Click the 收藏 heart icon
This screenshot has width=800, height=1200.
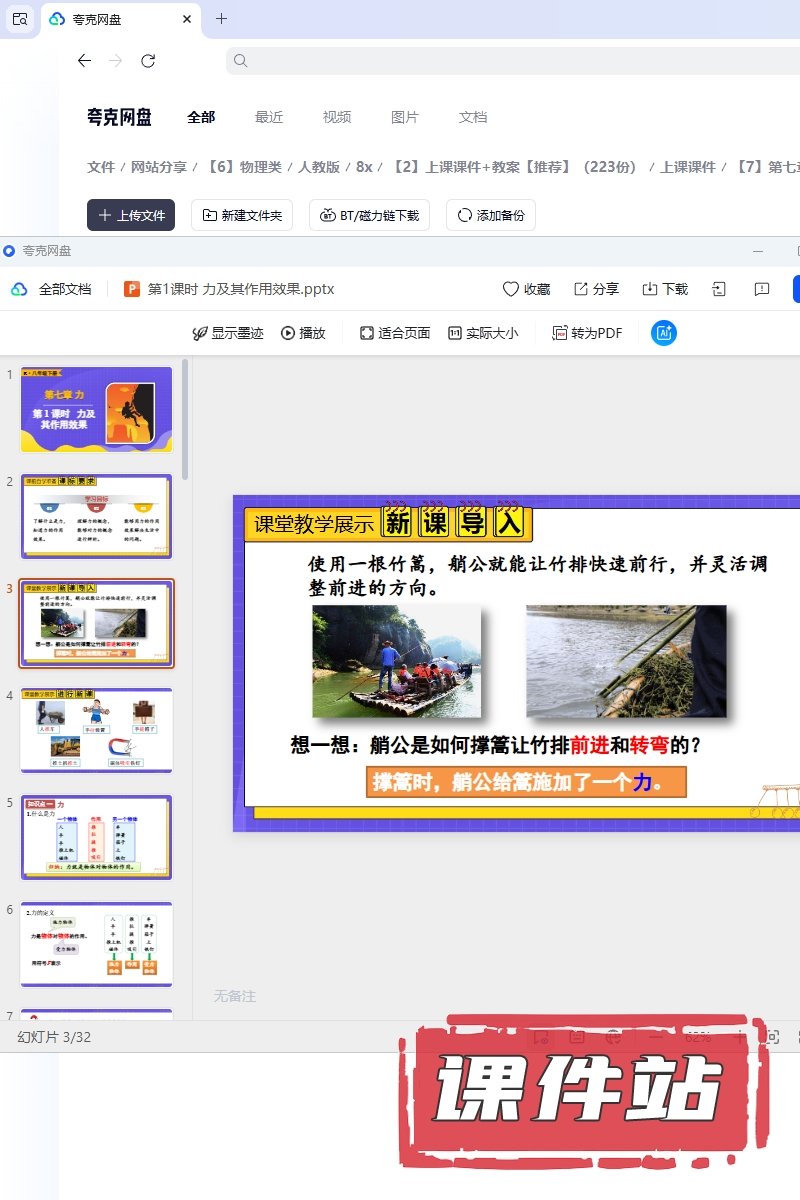tap(511, 289)
